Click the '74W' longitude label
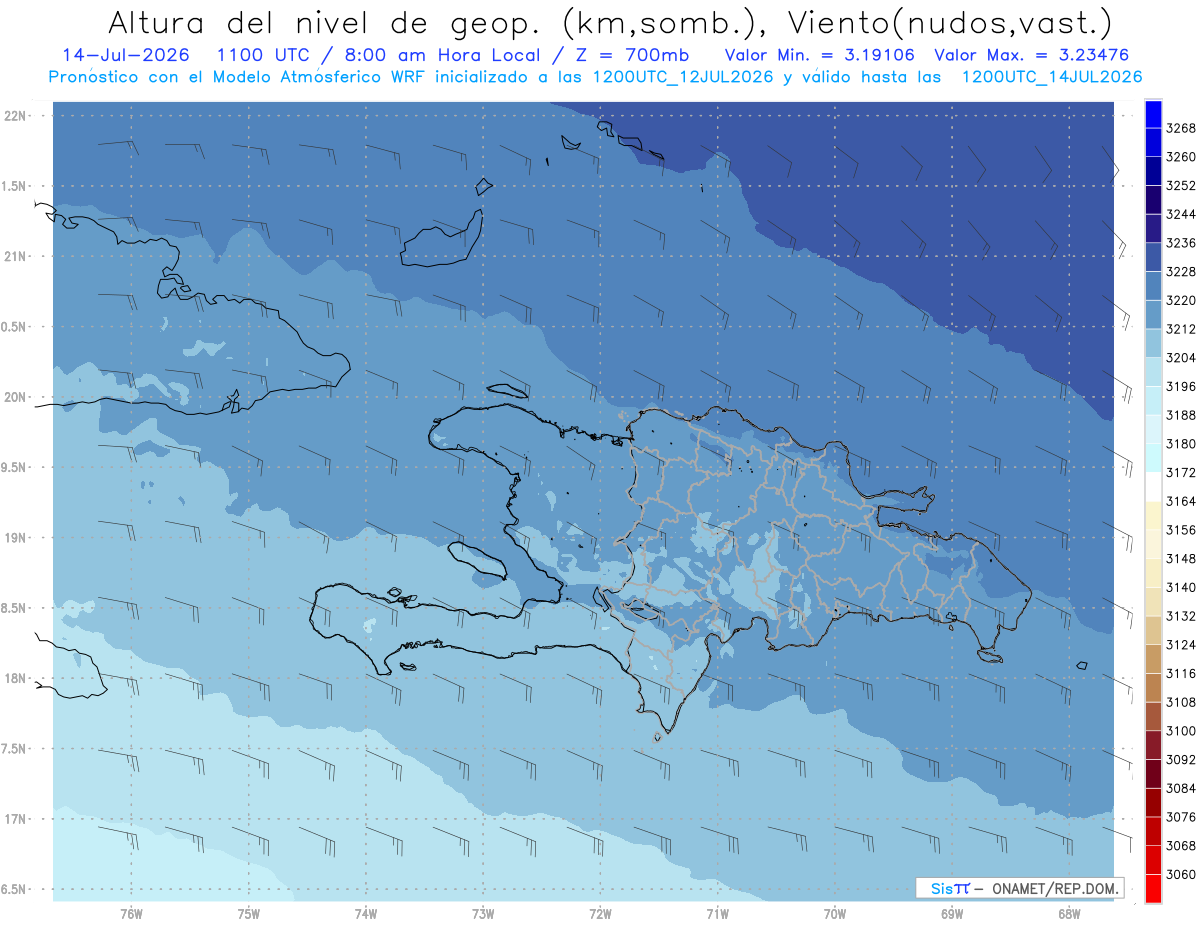The height and width of the screenshot is (927, 1200). 366,914
